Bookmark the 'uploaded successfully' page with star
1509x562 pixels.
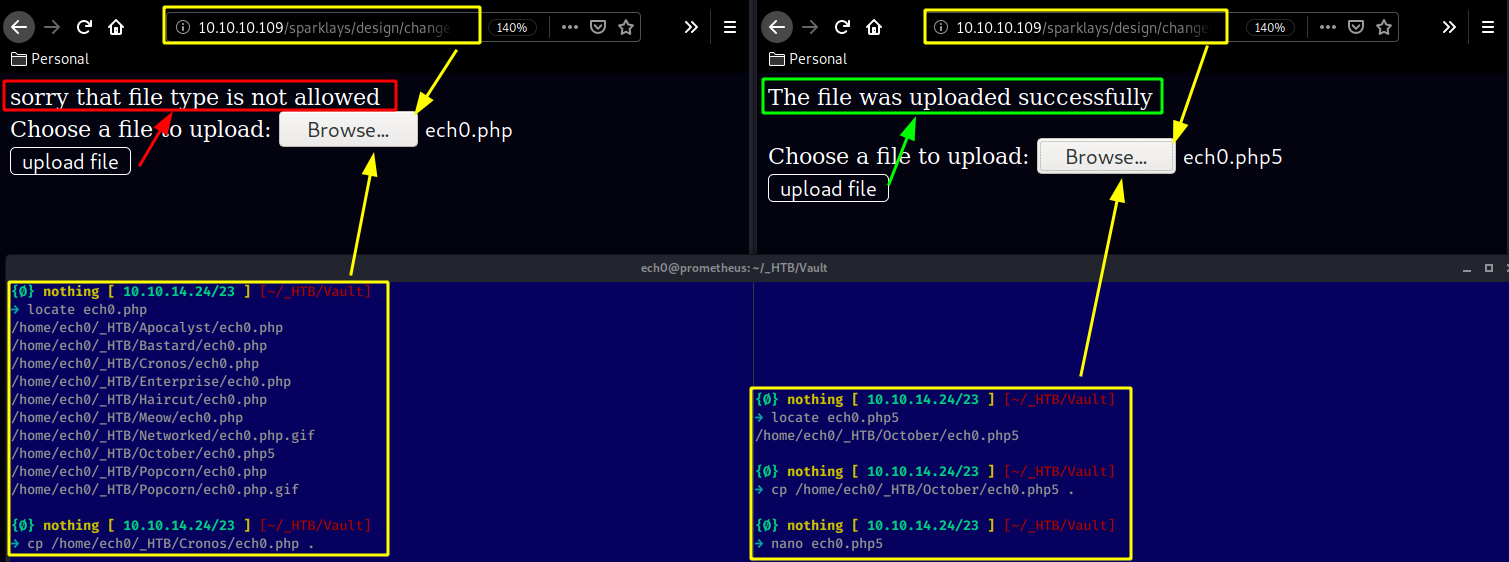coord(1384,28)
